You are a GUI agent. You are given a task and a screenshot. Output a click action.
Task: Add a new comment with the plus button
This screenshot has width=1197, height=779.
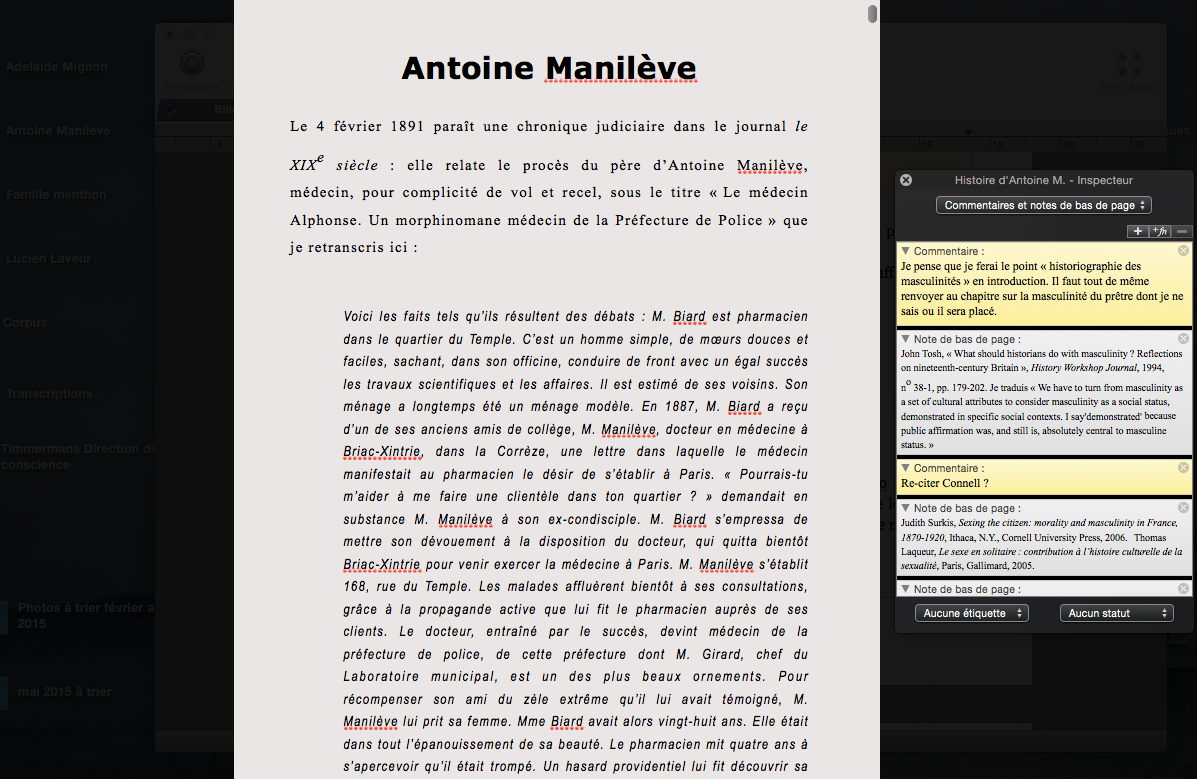click(1137, 231)
